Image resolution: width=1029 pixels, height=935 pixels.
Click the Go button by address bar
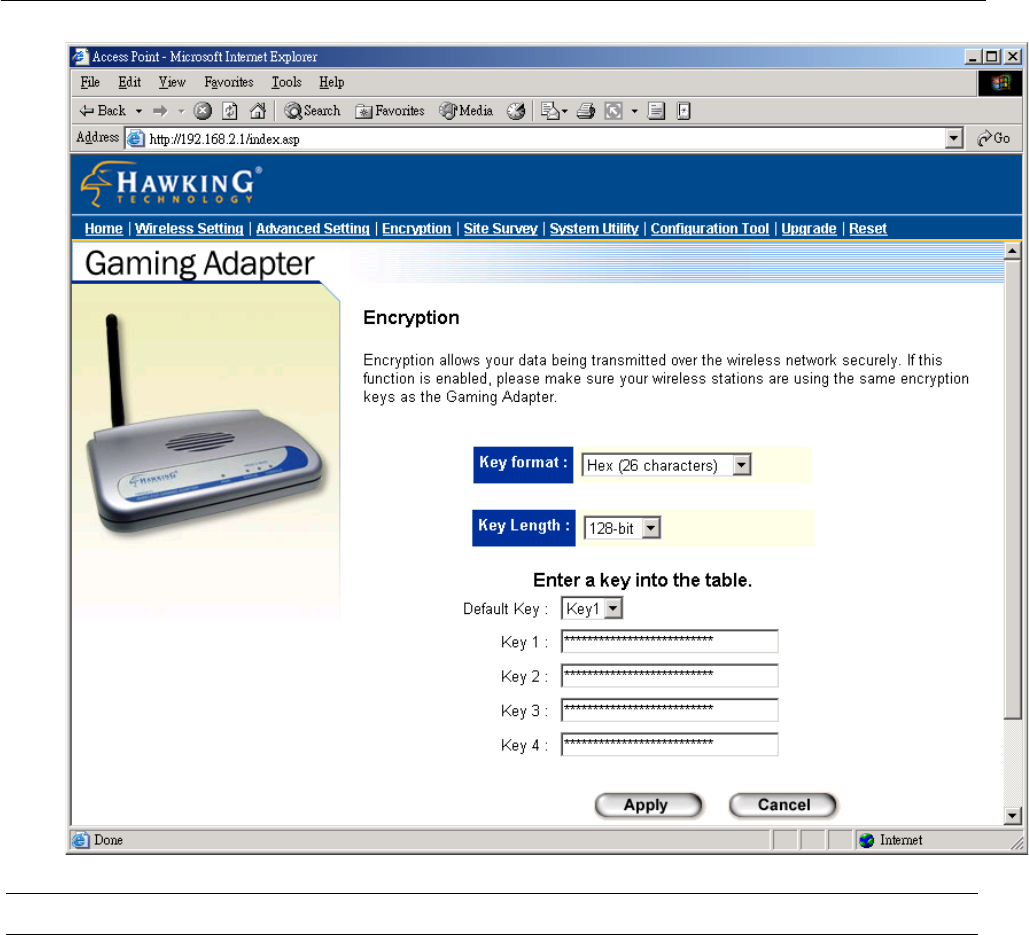(x=994, y=138)
